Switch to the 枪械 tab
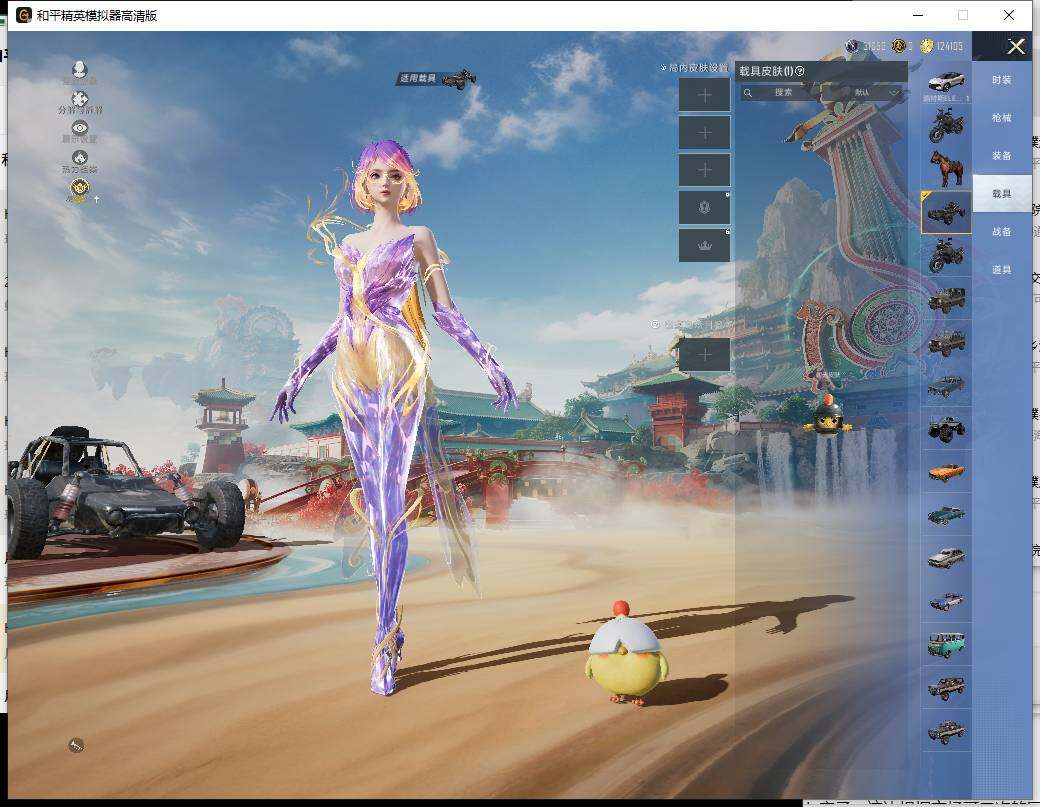The image size is (1040, 807). click(1001, 118)
